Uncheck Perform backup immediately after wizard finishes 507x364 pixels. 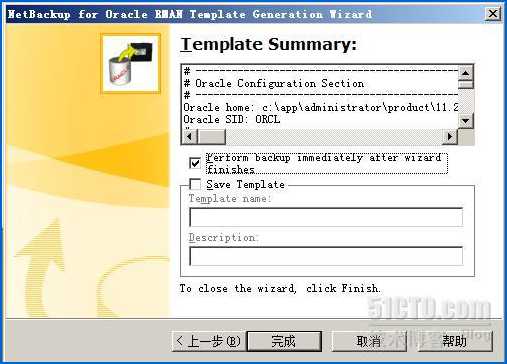click(195, 163)
